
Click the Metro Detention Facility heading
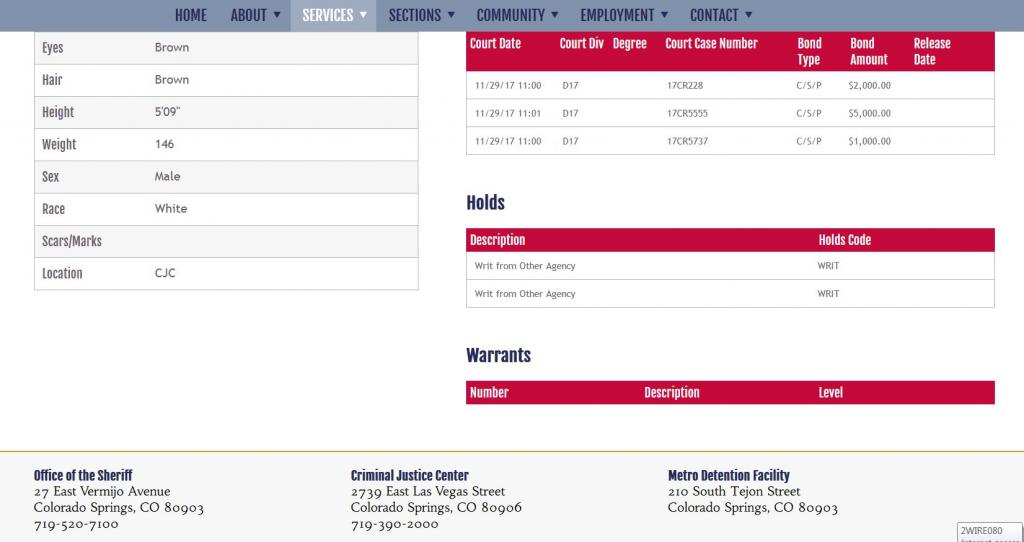click(728, 475)
